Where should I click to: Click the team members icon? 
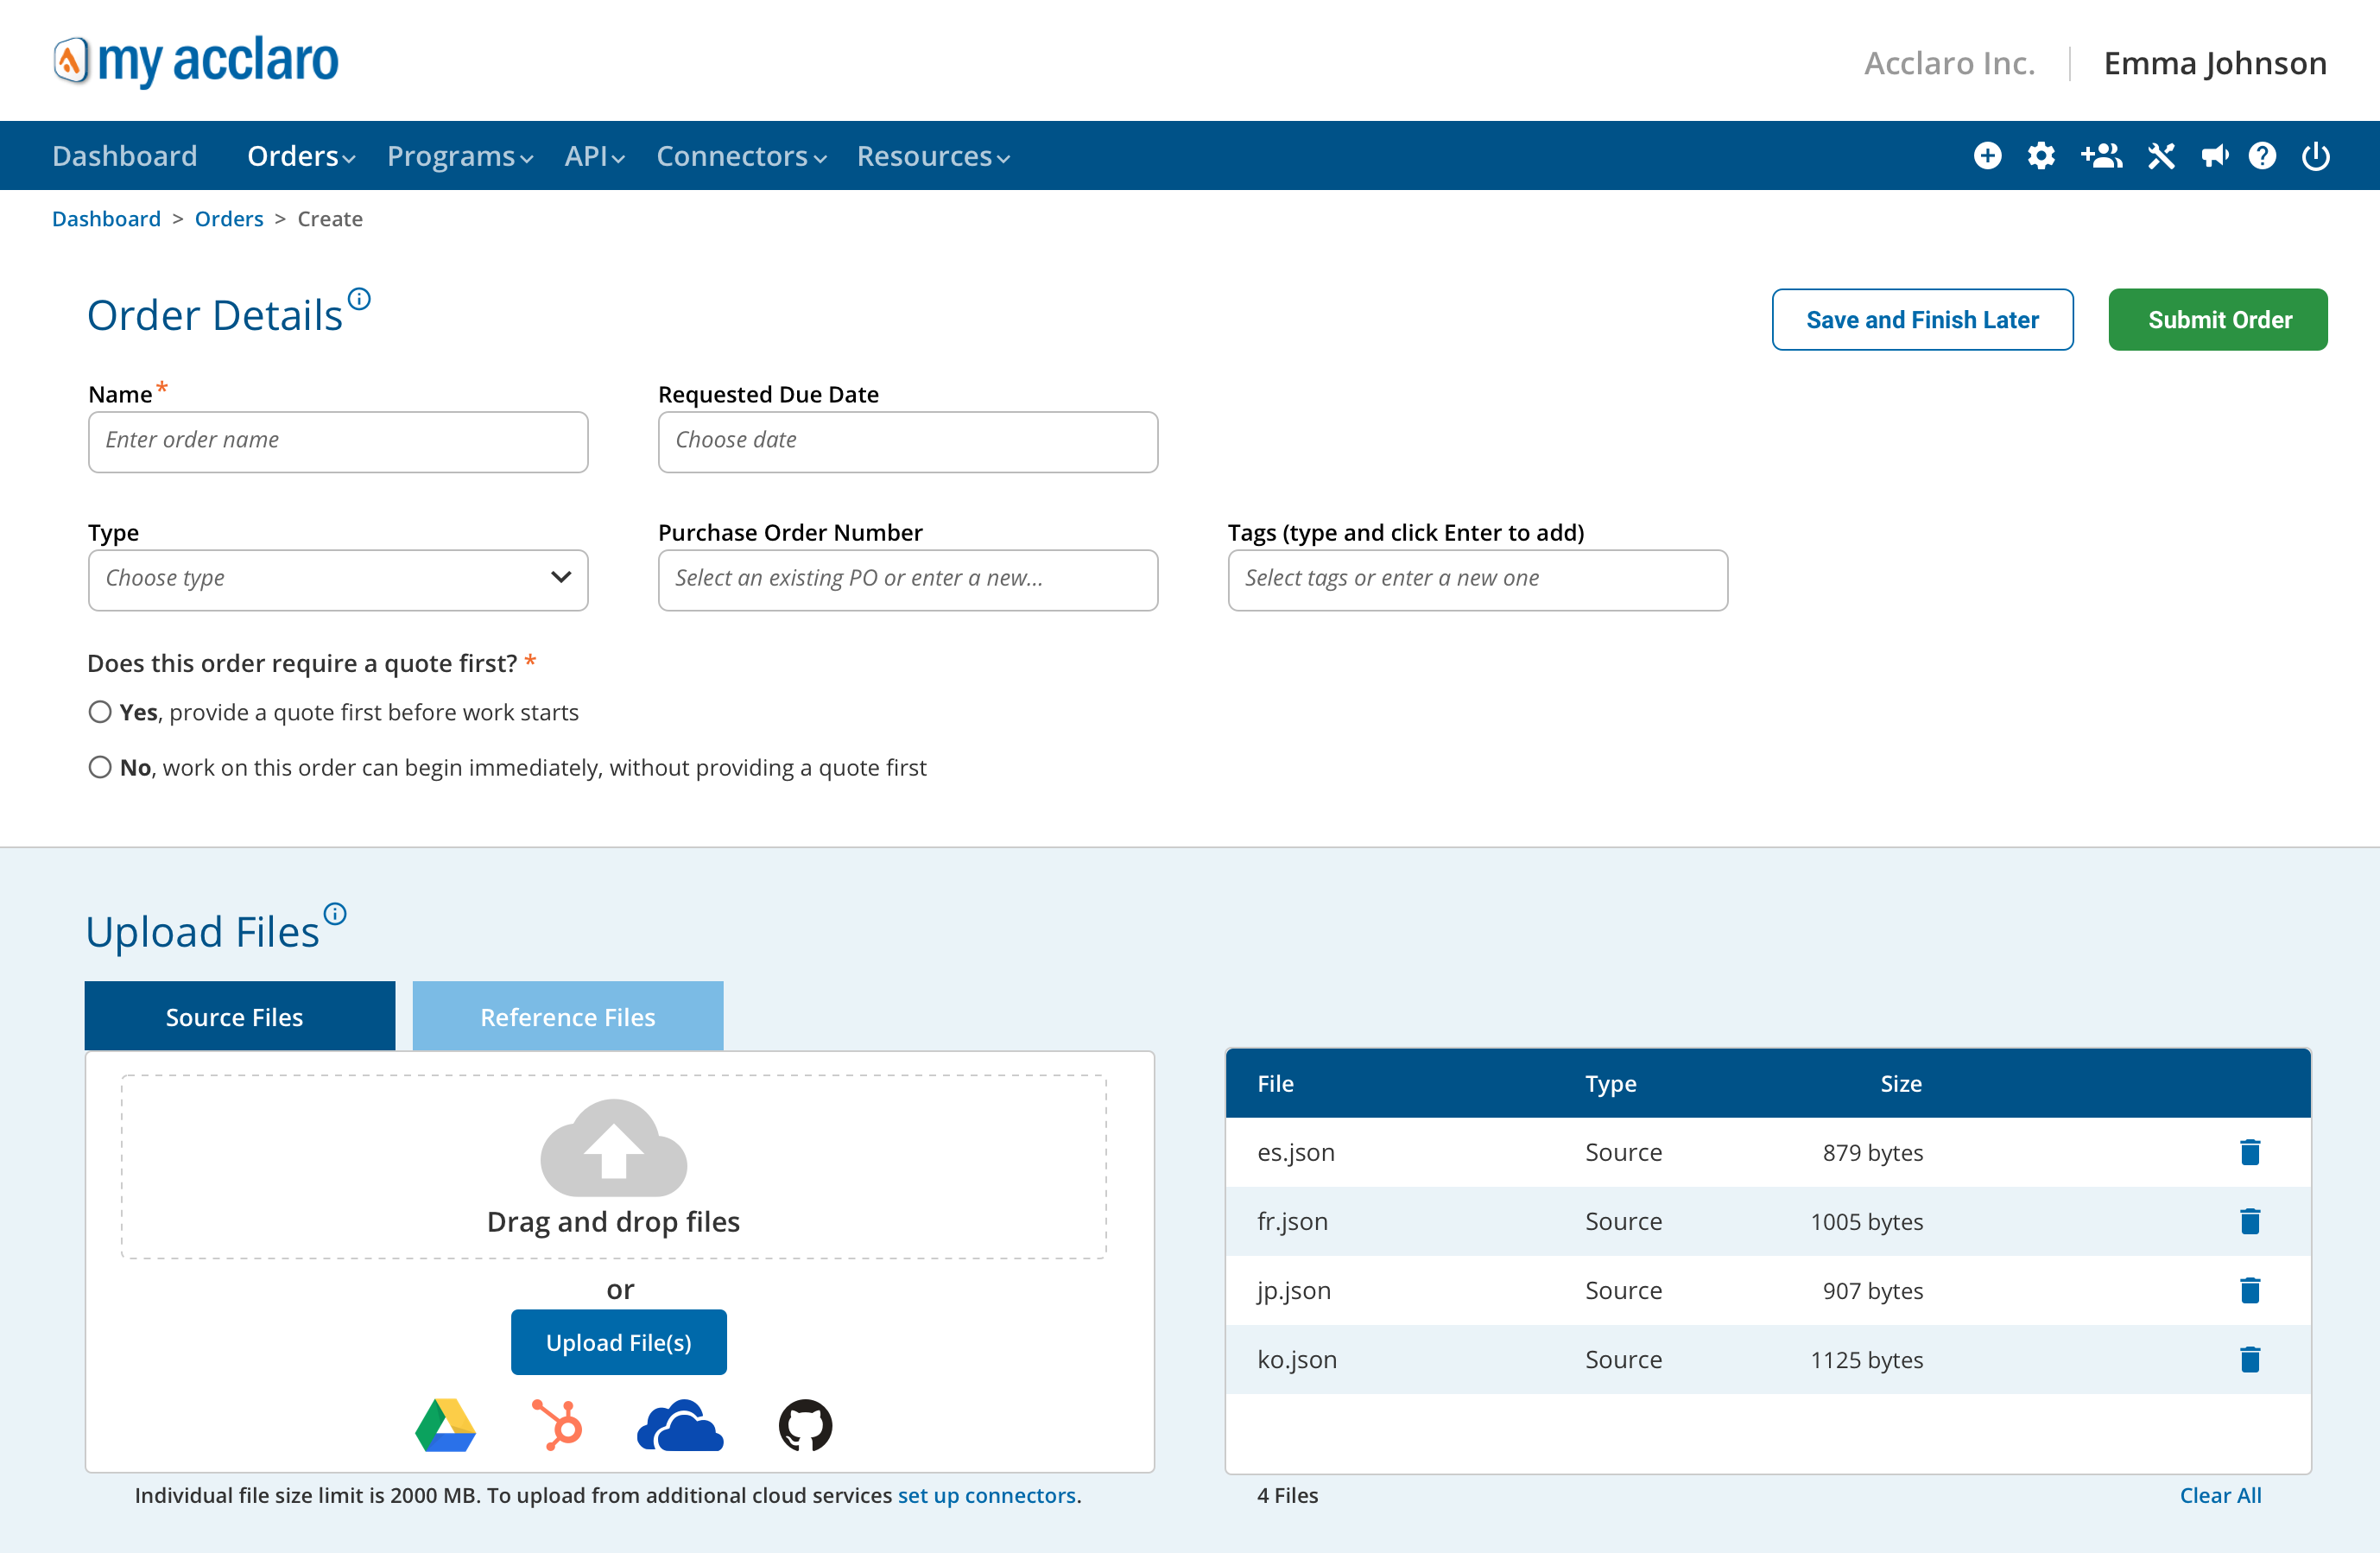coord(2101,155)
